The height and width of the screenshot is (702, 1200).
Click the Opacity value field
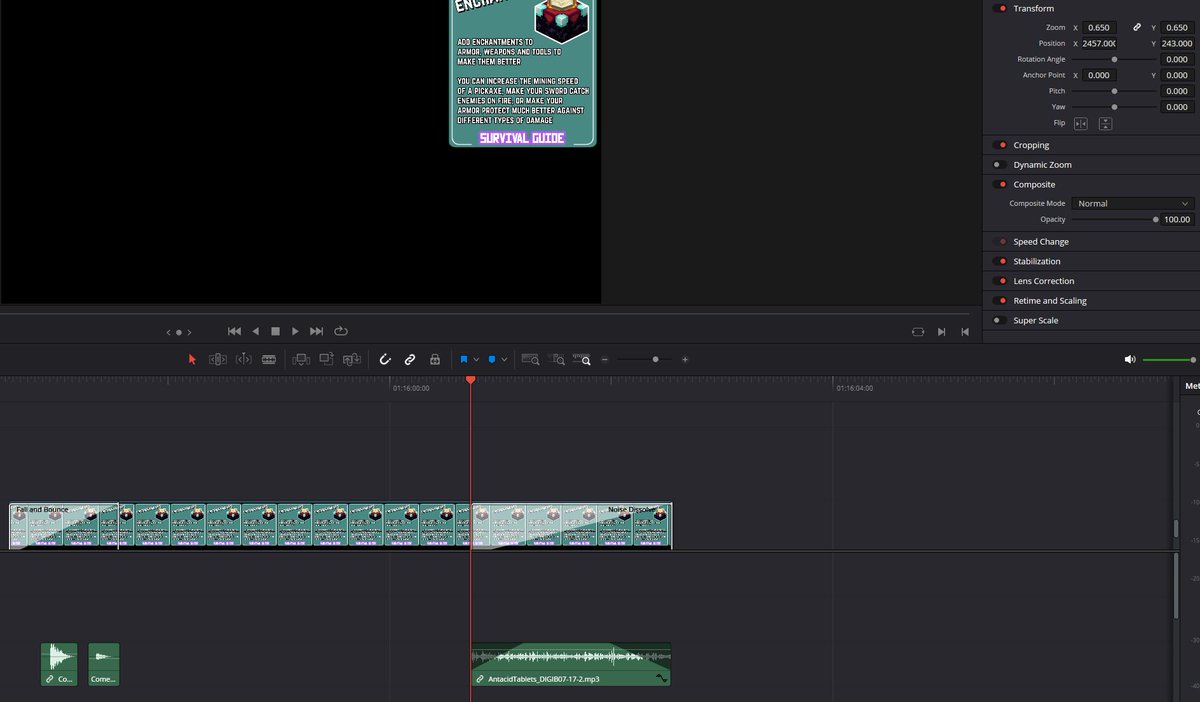[x=1178, y=220]
